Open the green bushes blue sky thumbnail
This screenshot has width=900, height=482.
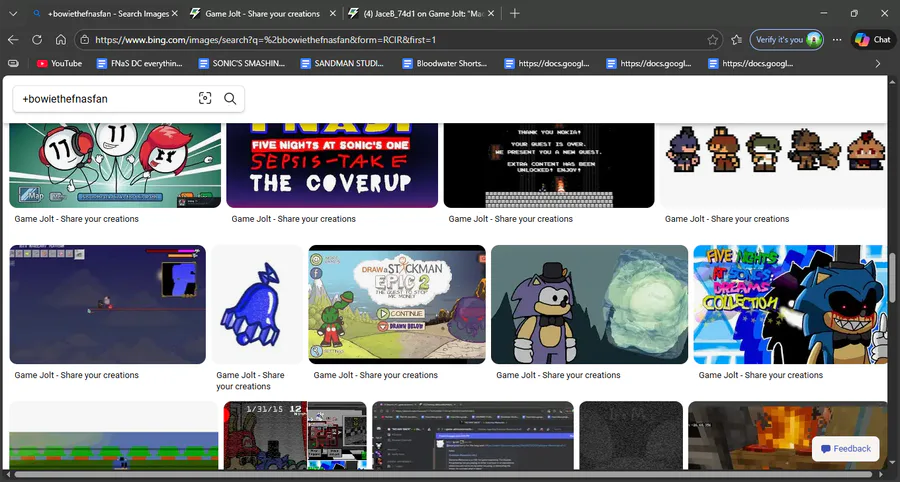114,436
